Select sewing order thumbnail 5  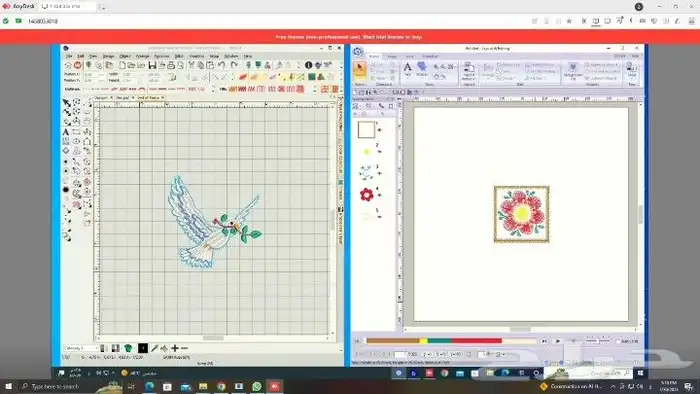click(x=367, y=216)
